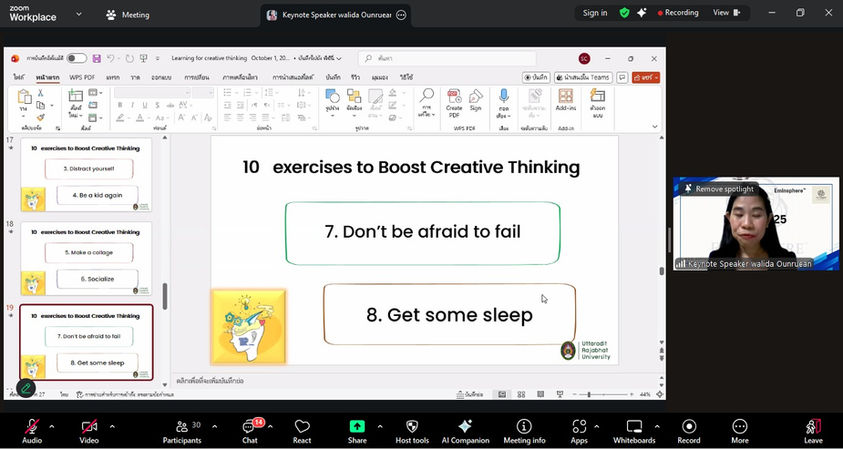Switch to Normal view in status bar
This screenshot has width=843, height=449.
[x=502, y=394]
